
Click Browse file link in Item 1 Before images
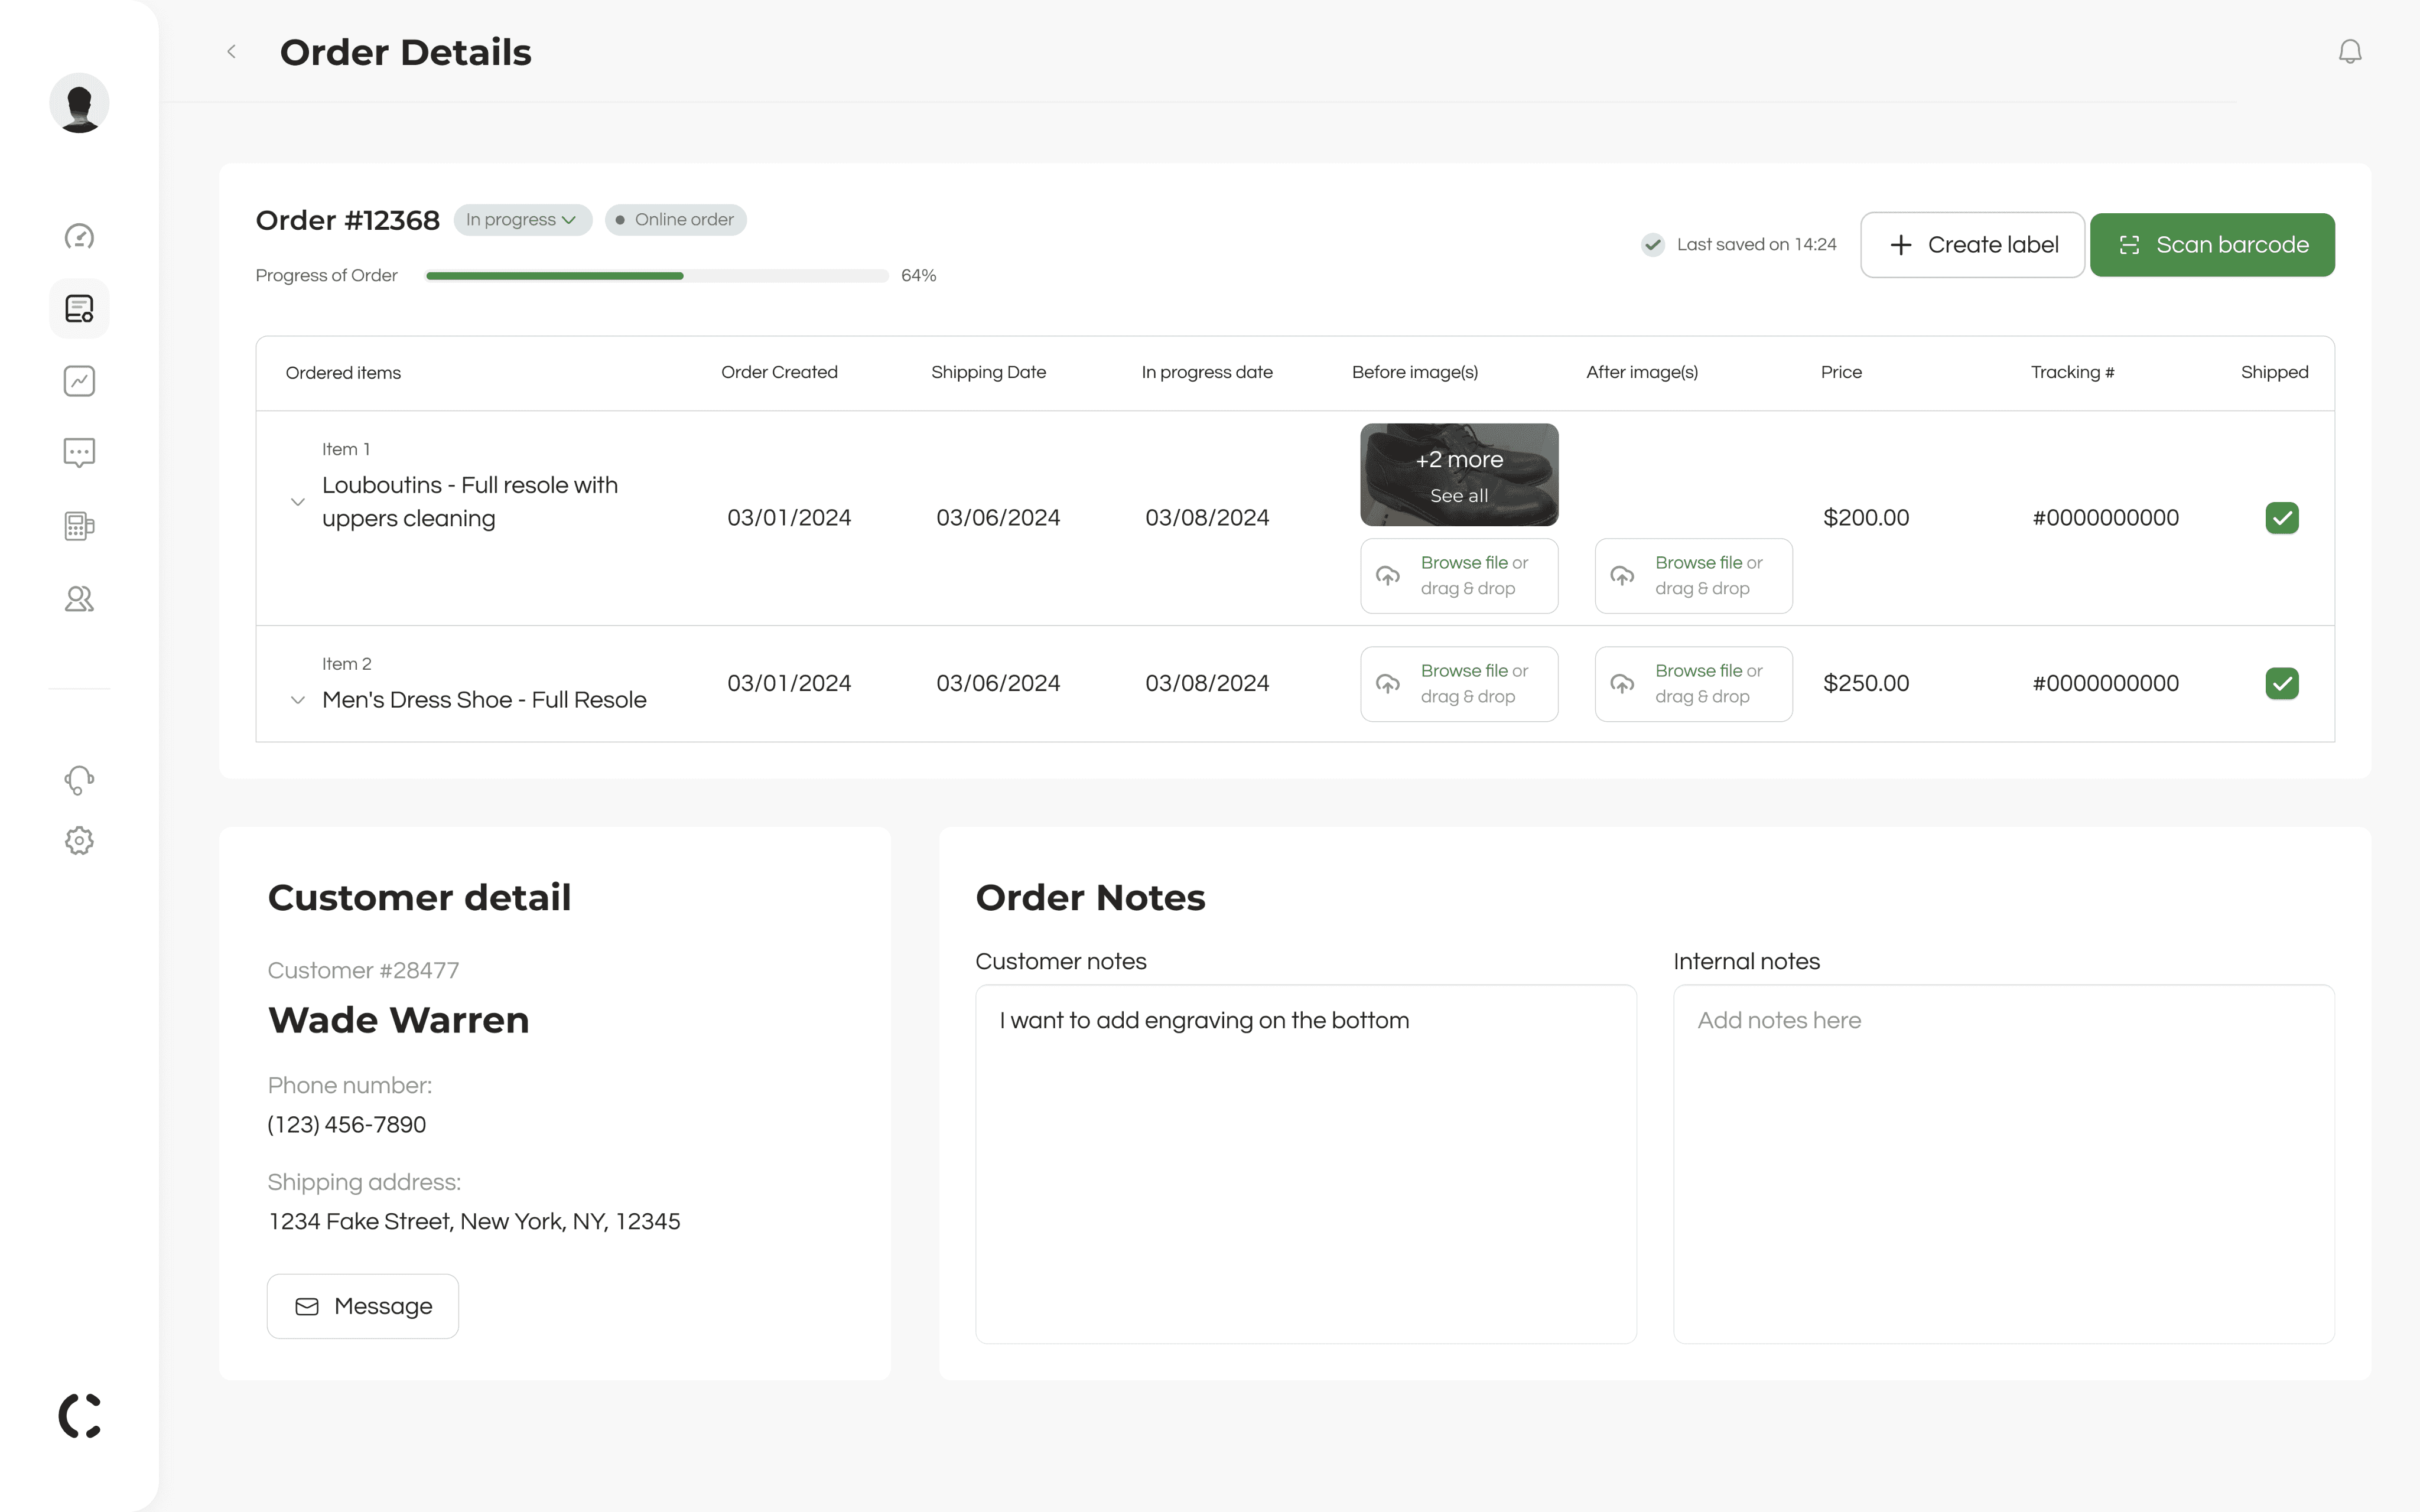1464,563
